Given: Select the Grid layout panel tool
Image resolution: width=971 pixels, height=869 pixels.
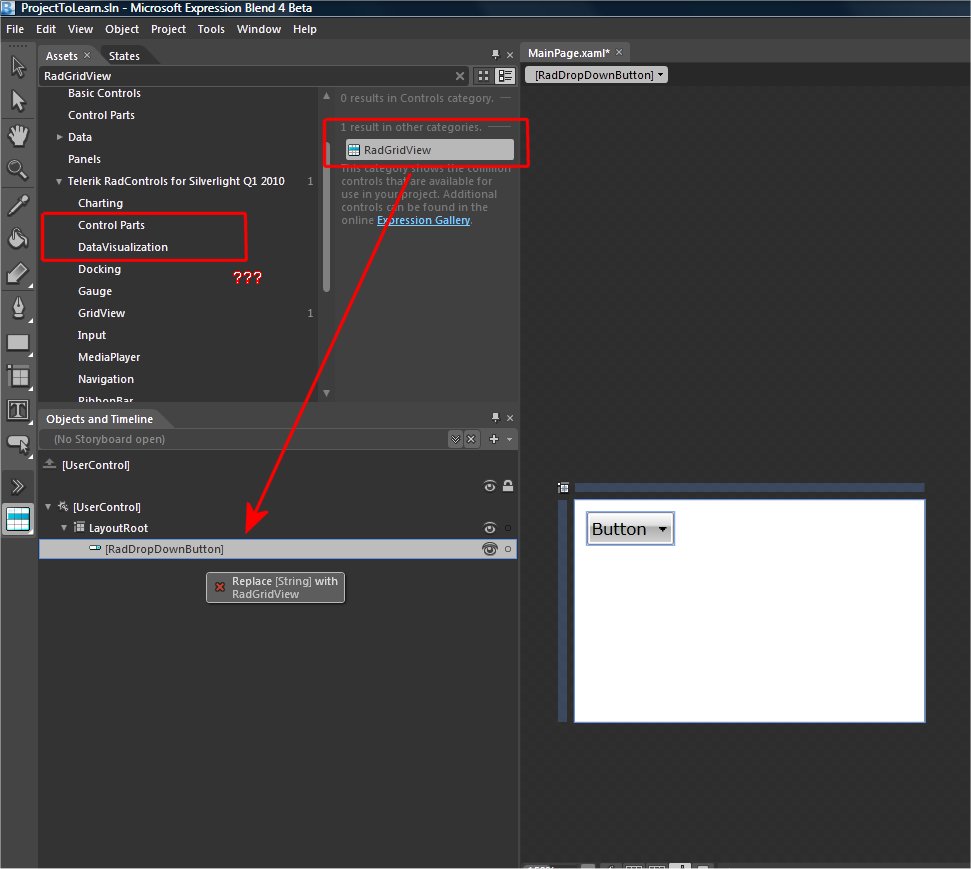Looking at the screenshot, I should coord(18,376).
